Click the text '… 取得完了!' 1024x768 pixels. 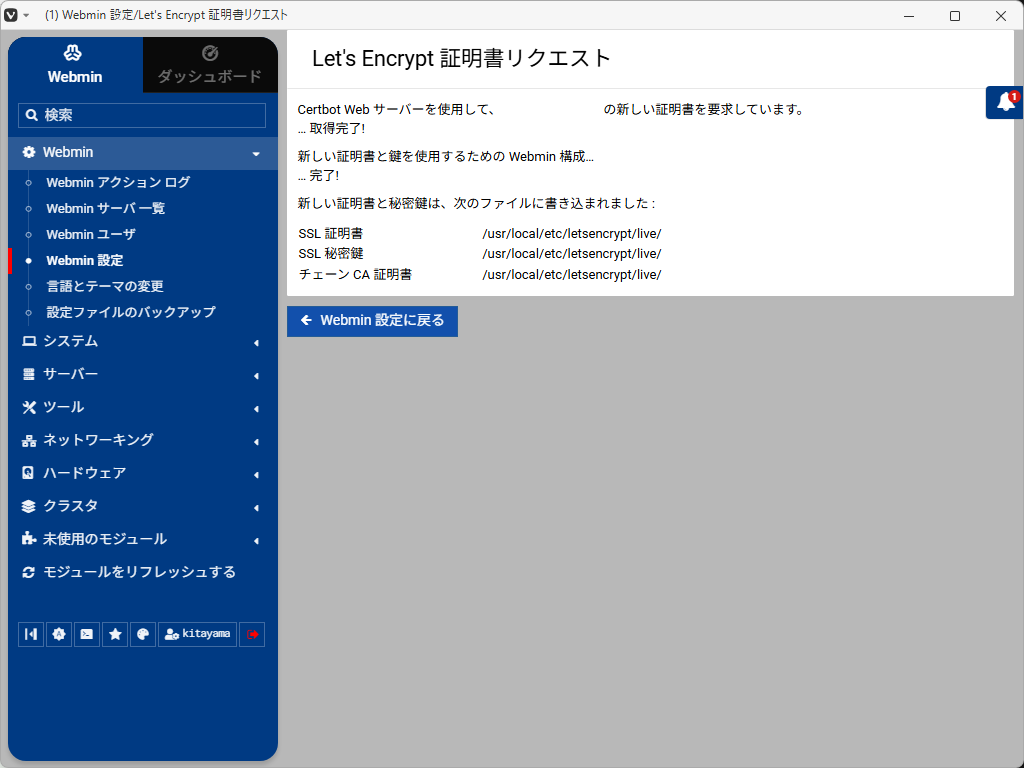(x=332, y=129)
